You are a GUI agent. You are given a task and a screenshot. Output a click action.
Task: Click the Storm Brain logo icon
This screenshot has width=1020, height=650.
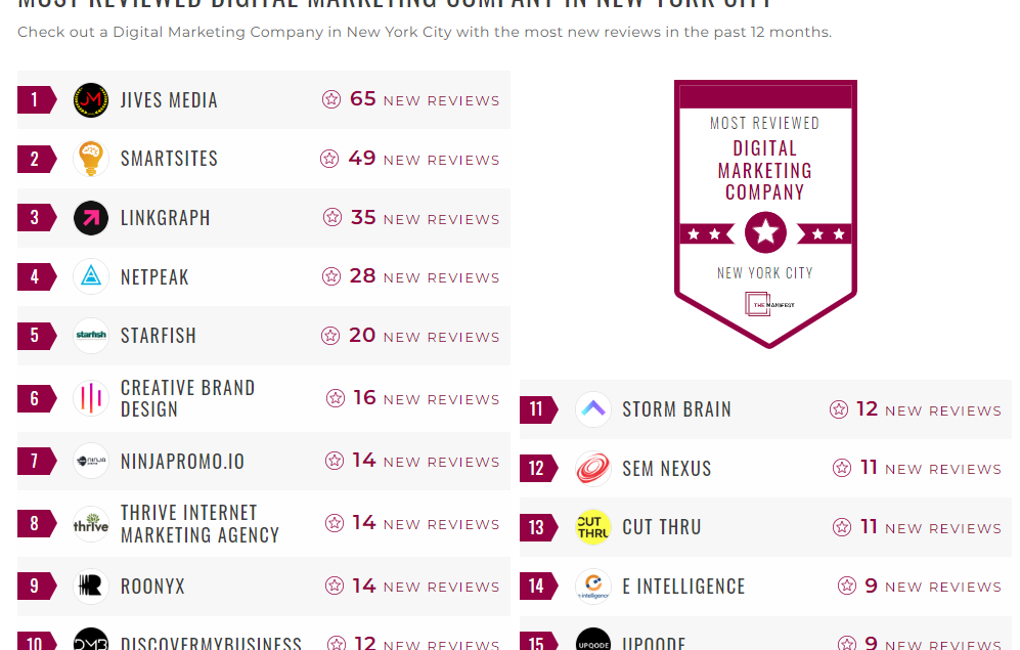(x=593, y=410)
